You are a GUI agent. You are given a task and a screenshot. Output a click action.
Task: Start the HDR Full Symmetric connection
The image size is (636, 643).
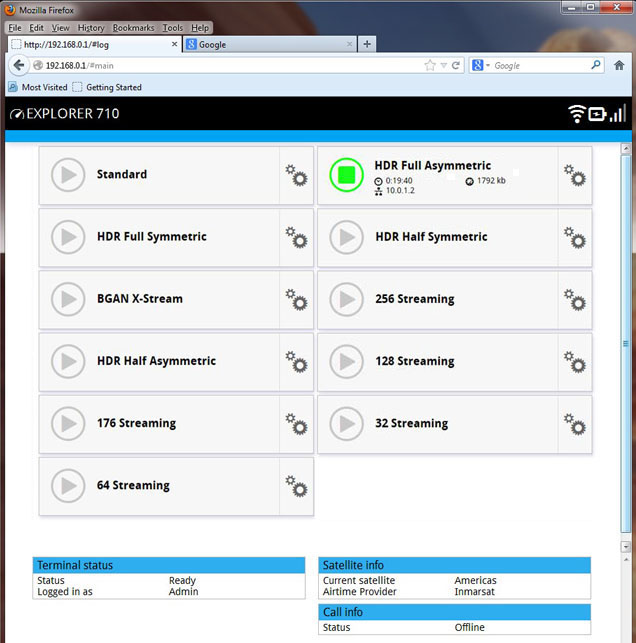coord(68,237)
